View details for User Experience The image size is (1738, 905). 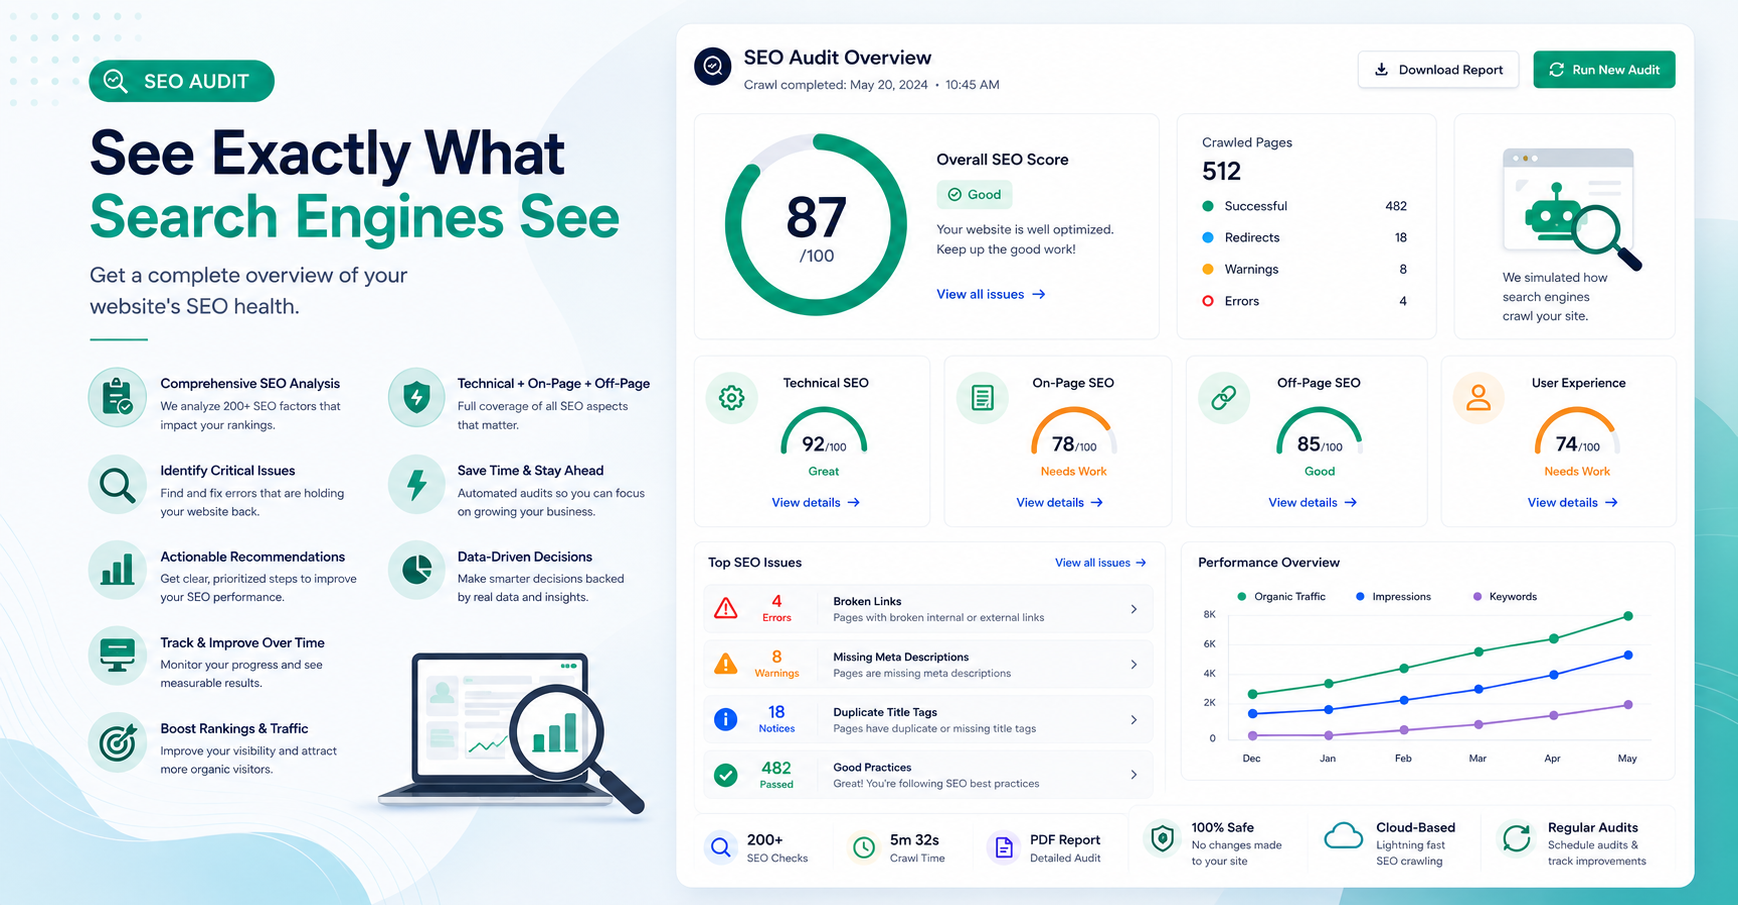[x=1572, y=502]
